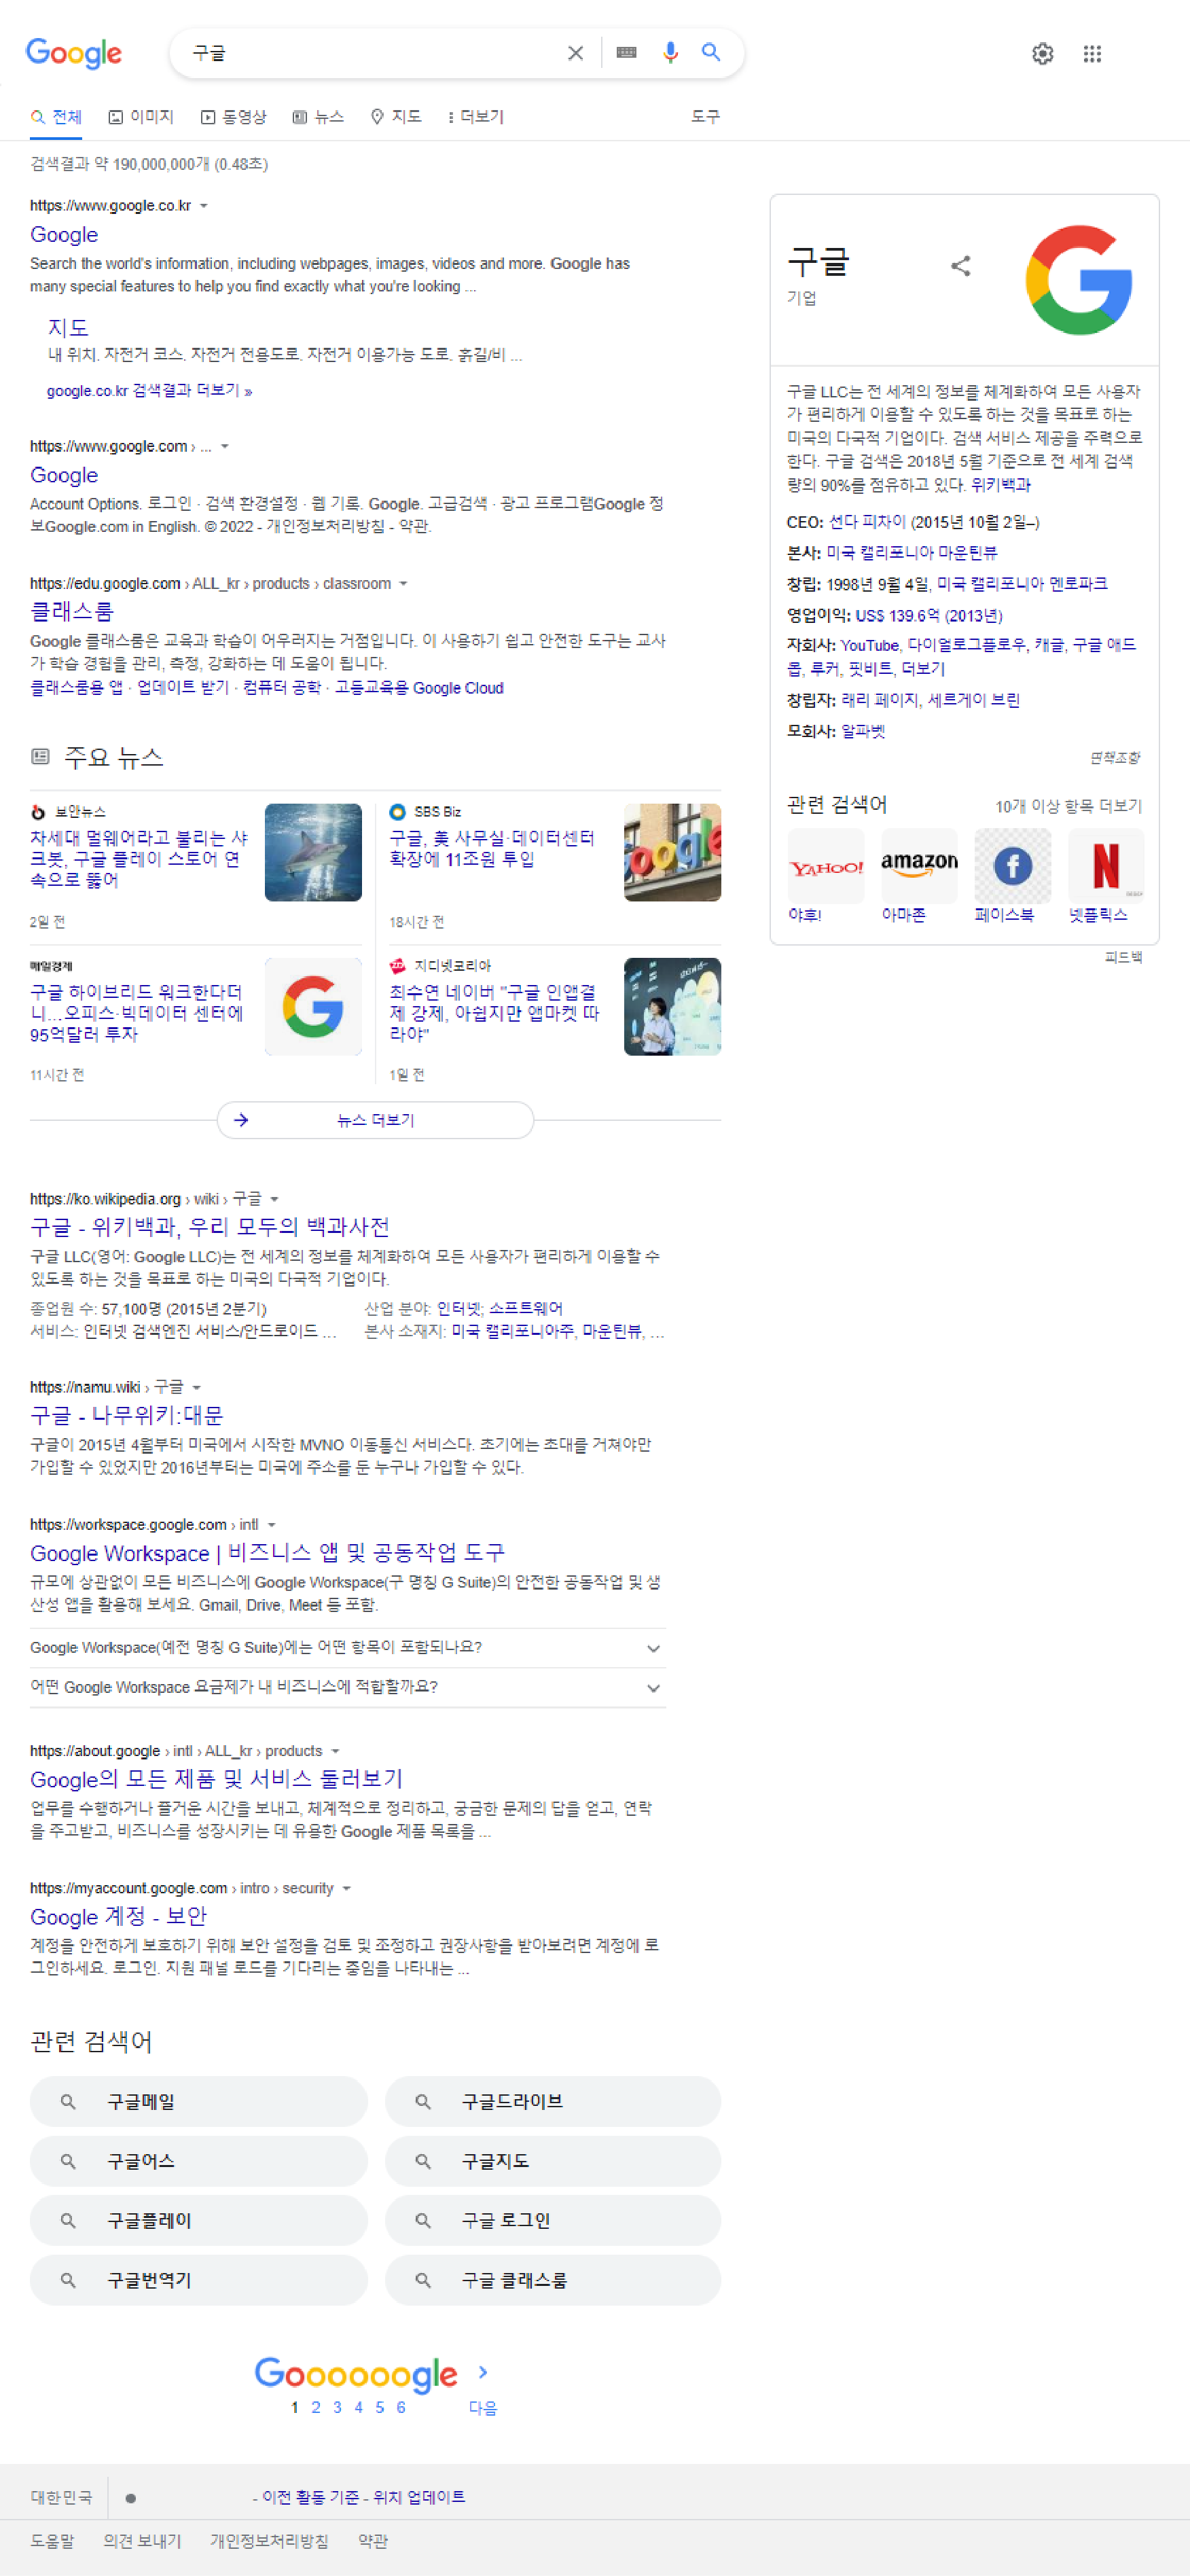Click 위치 업데이트 in footer
Viewport: 1190px width, 2576px height.
[x=419, y=2497]
